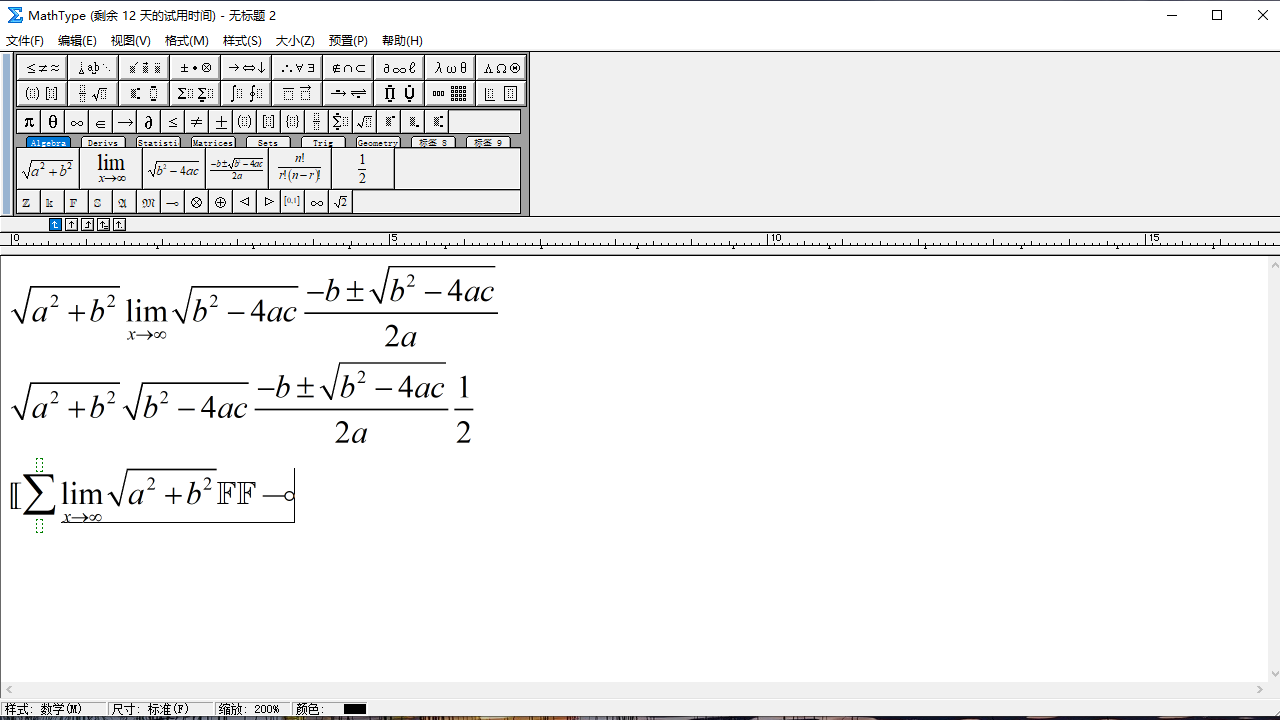Viewport: 1280px width, 720px height.
Task: Switch to the Geometry tab
Action: [x=377, y=143]
